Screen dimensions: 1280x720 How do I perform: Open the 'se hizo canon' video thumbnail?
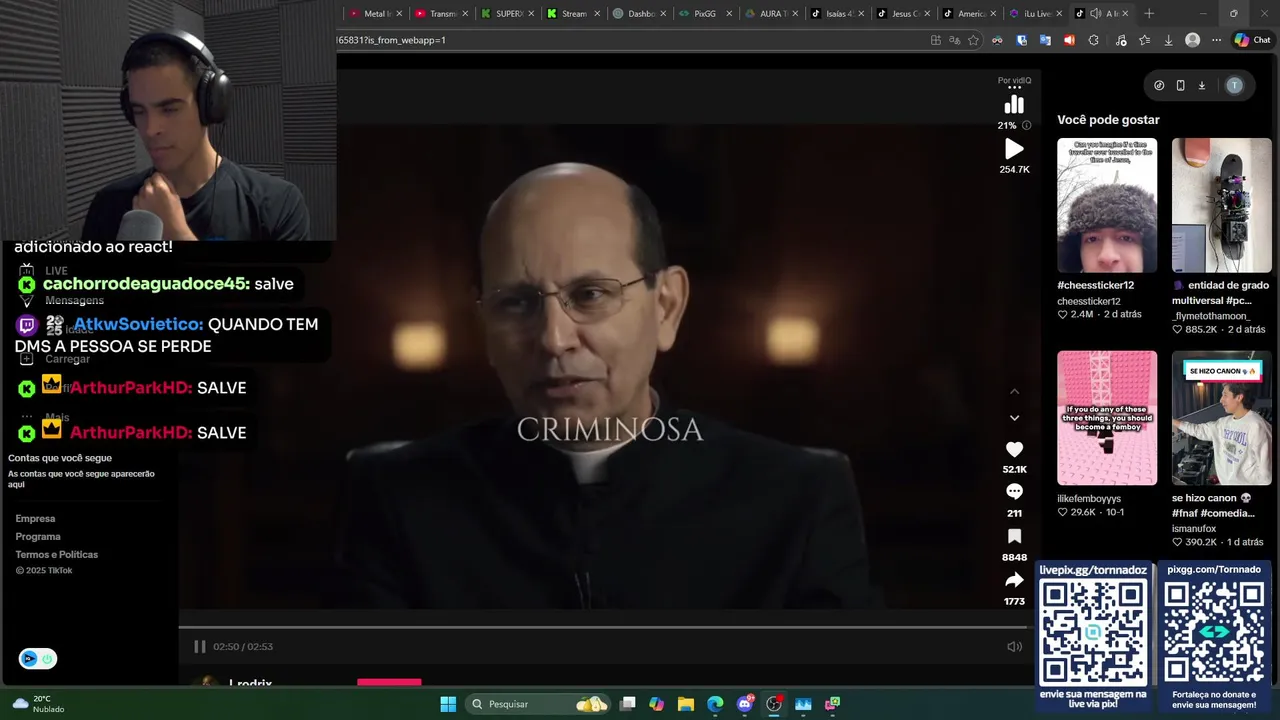(x=1222, y=418)
